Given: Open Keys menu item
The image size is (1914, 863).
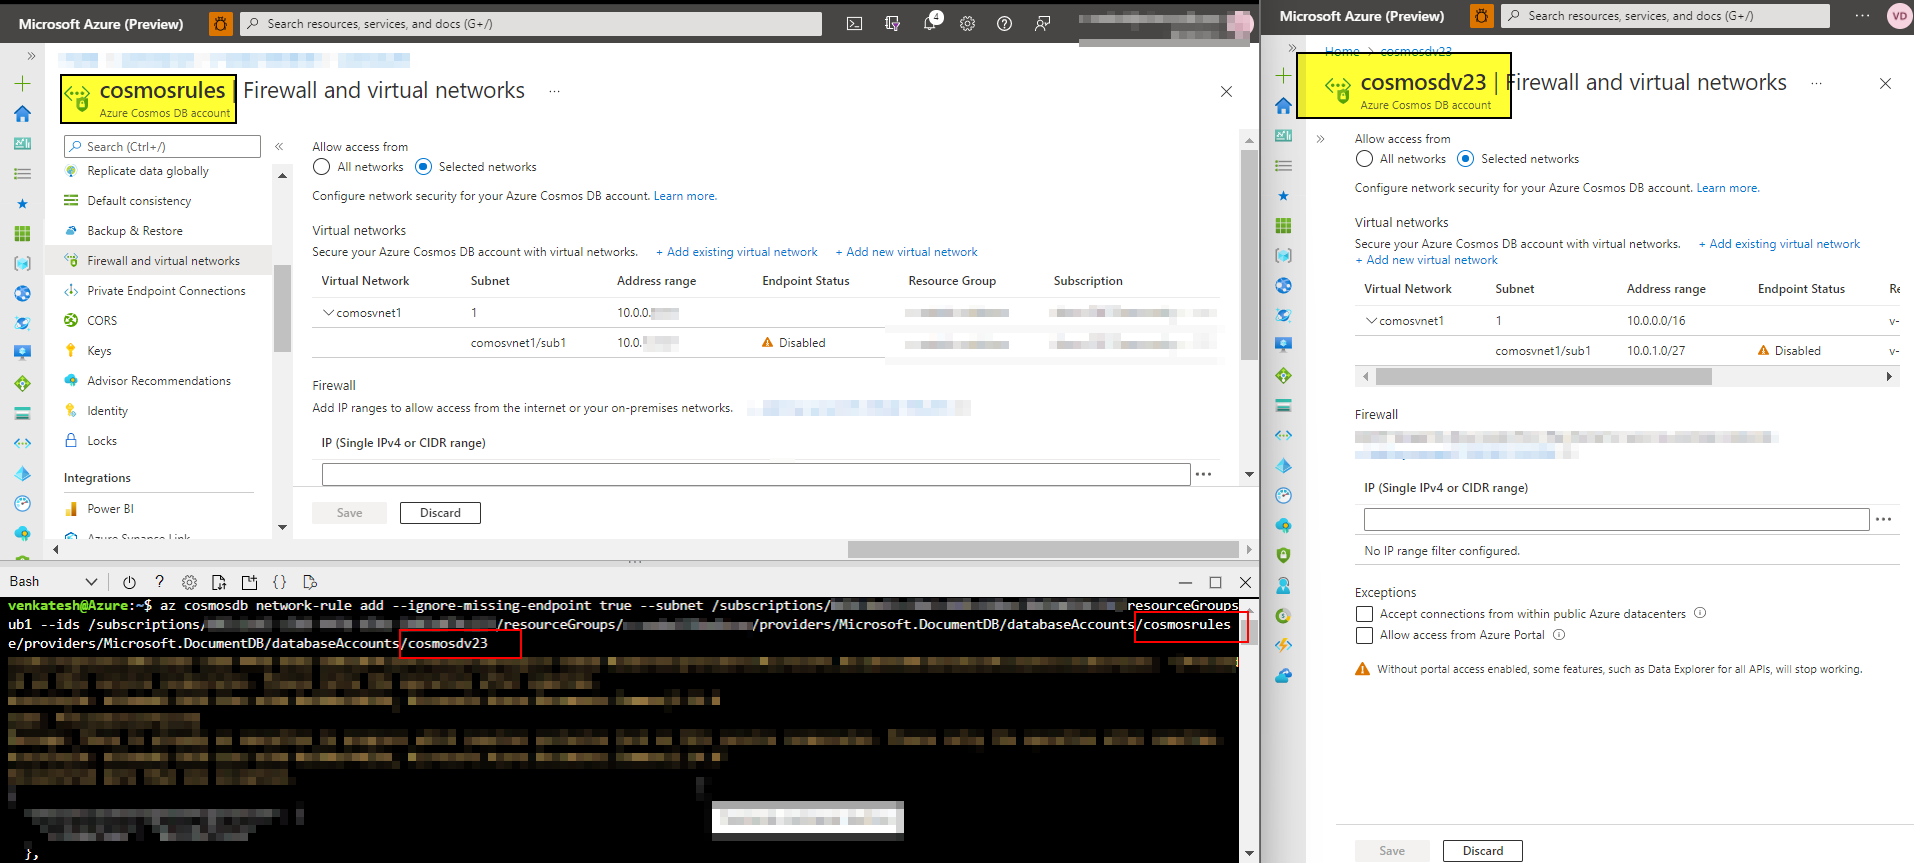Looking at the screenshot, I should click(x=99, y=351).
